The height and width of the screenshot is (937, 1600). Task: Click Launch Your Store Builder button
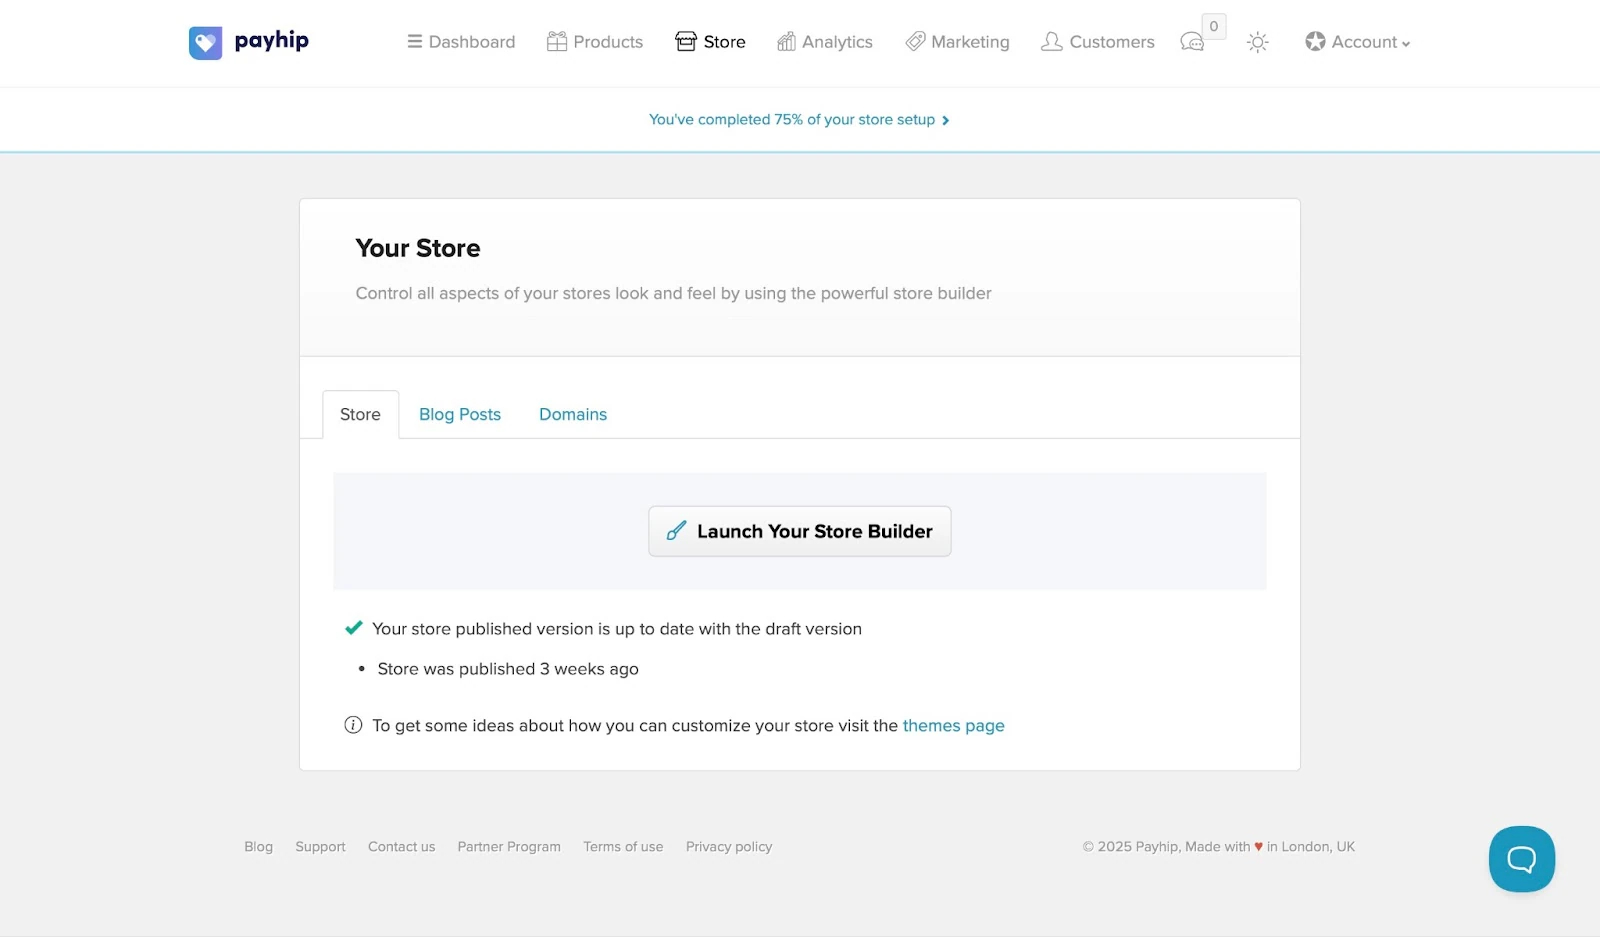[x=800, y=531]
